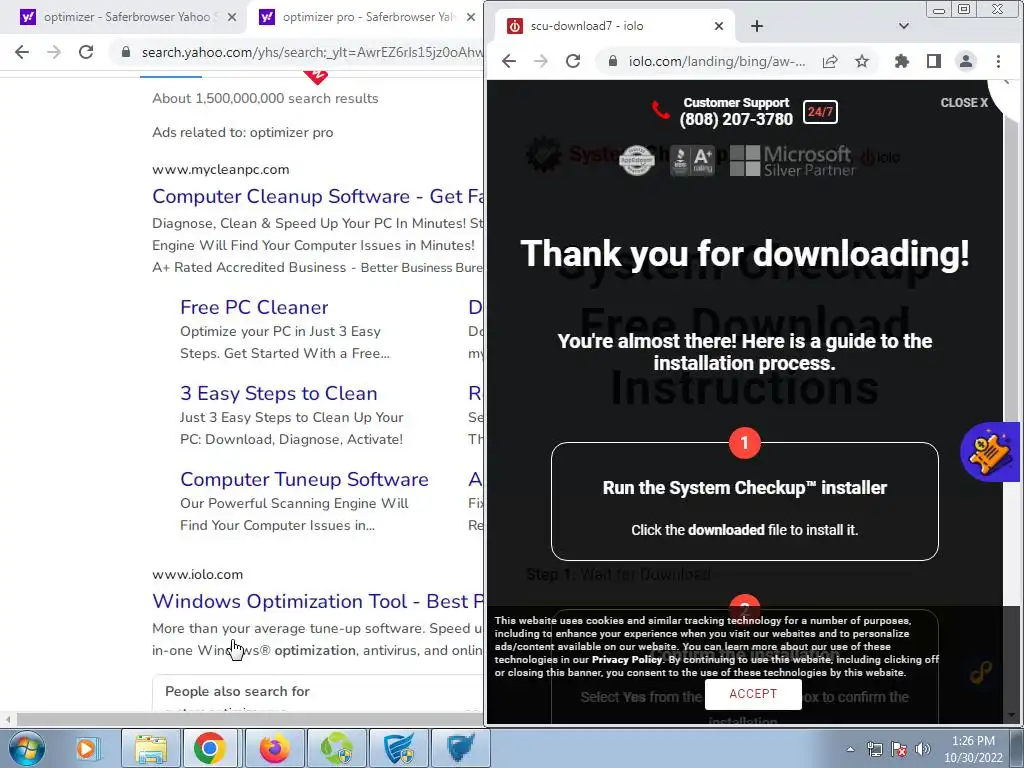Expand the tab search dropdown arrow
This screenshot has height=768, width=1024.
coord(904,26)
